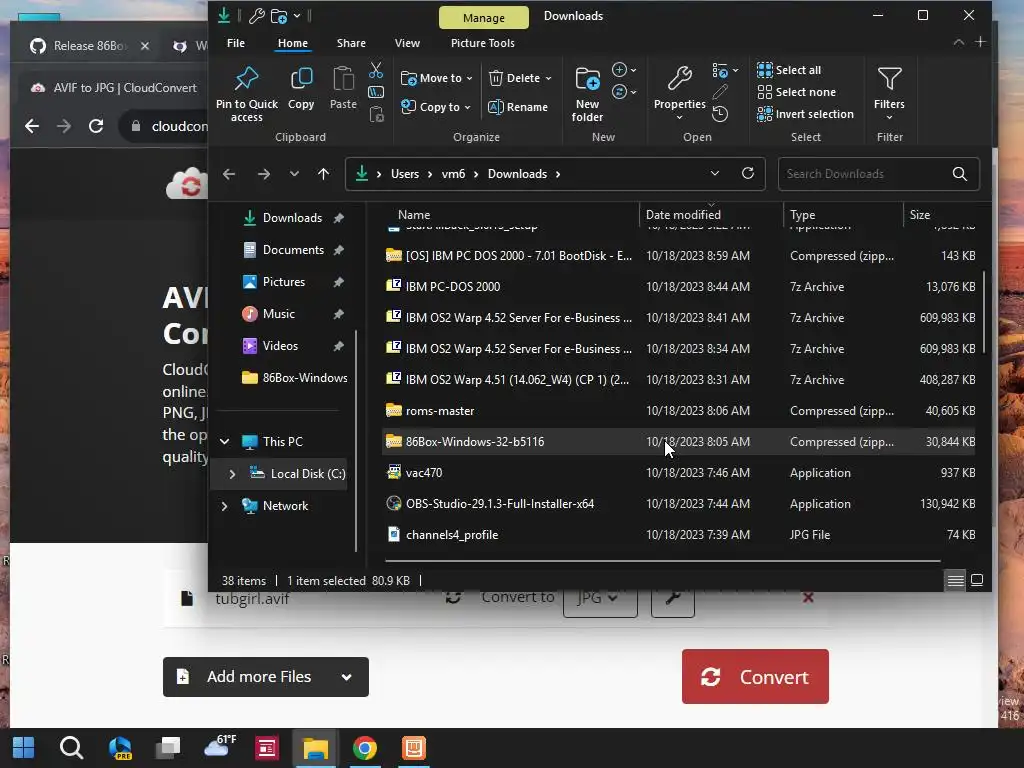1024x768 pixels.
Task: Select OBS-Studio-29.1.3-Full-Installer-x64
Action: (679, 504)
